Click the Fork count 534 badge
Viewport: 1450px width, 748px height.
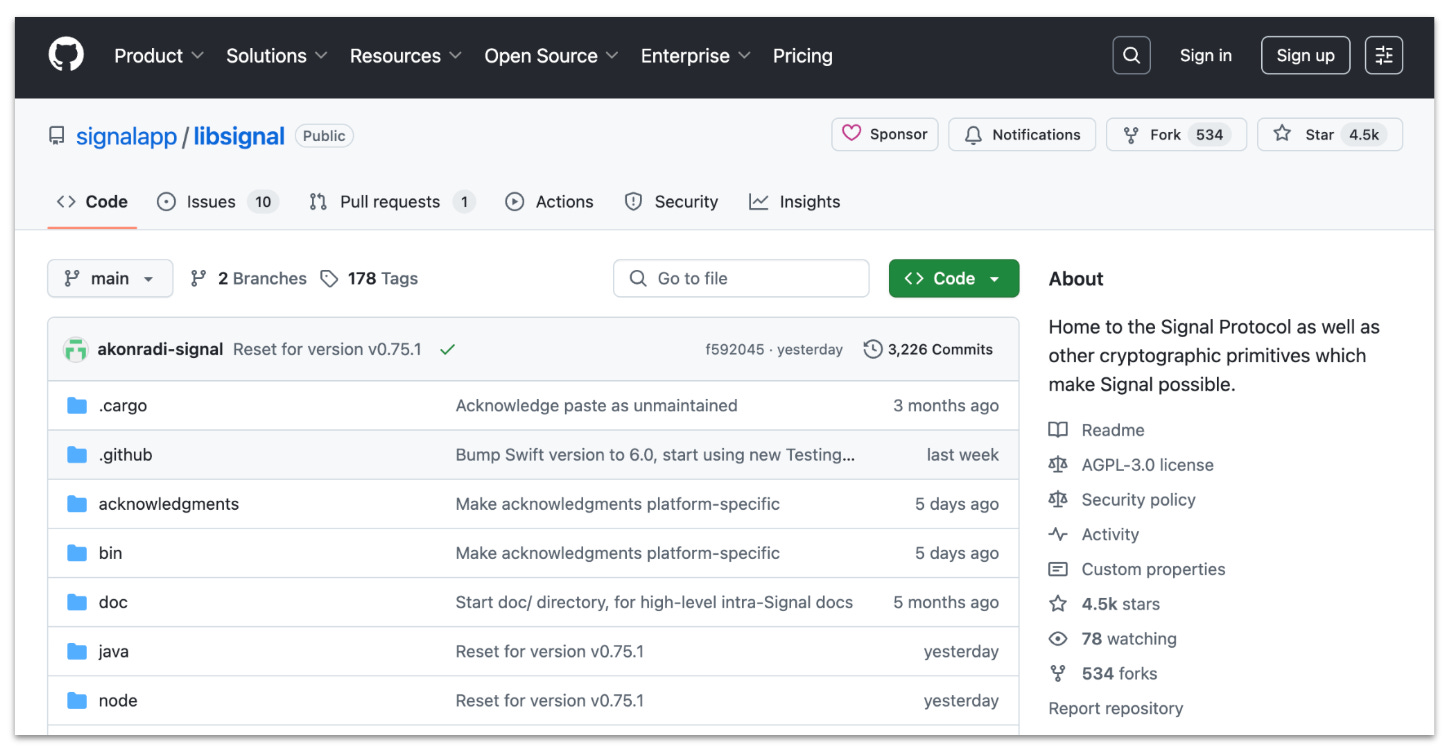click(1209, 135)
